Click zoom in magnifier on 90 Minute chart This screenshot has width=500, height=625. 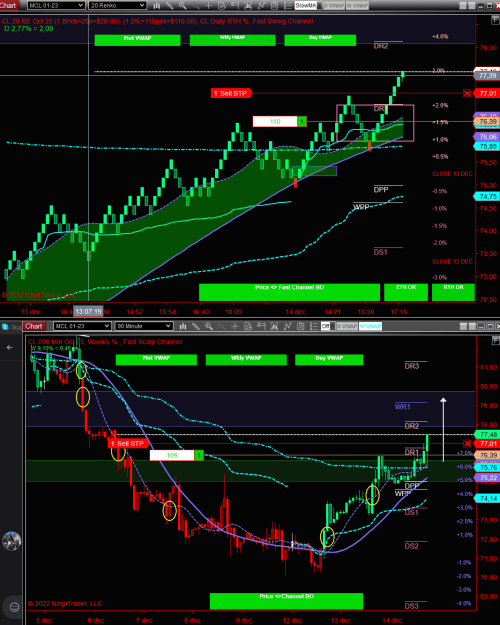tap(209, 326)
